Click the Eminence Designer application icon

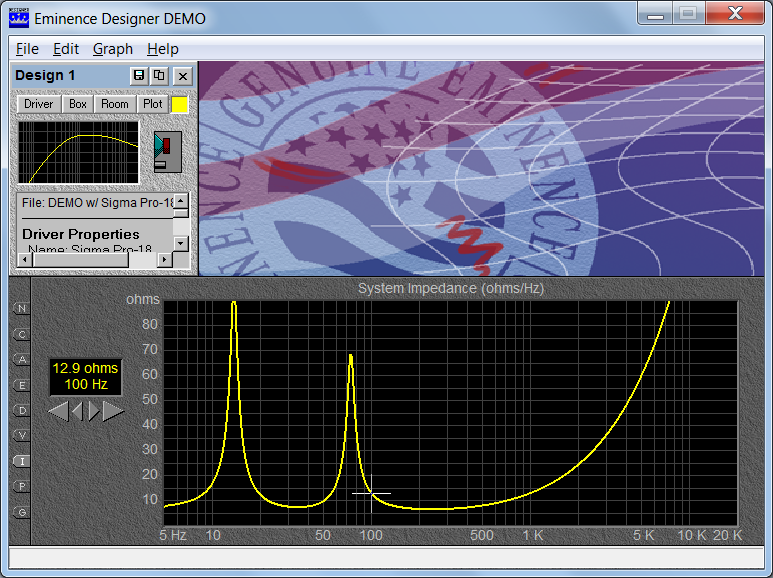19,18
